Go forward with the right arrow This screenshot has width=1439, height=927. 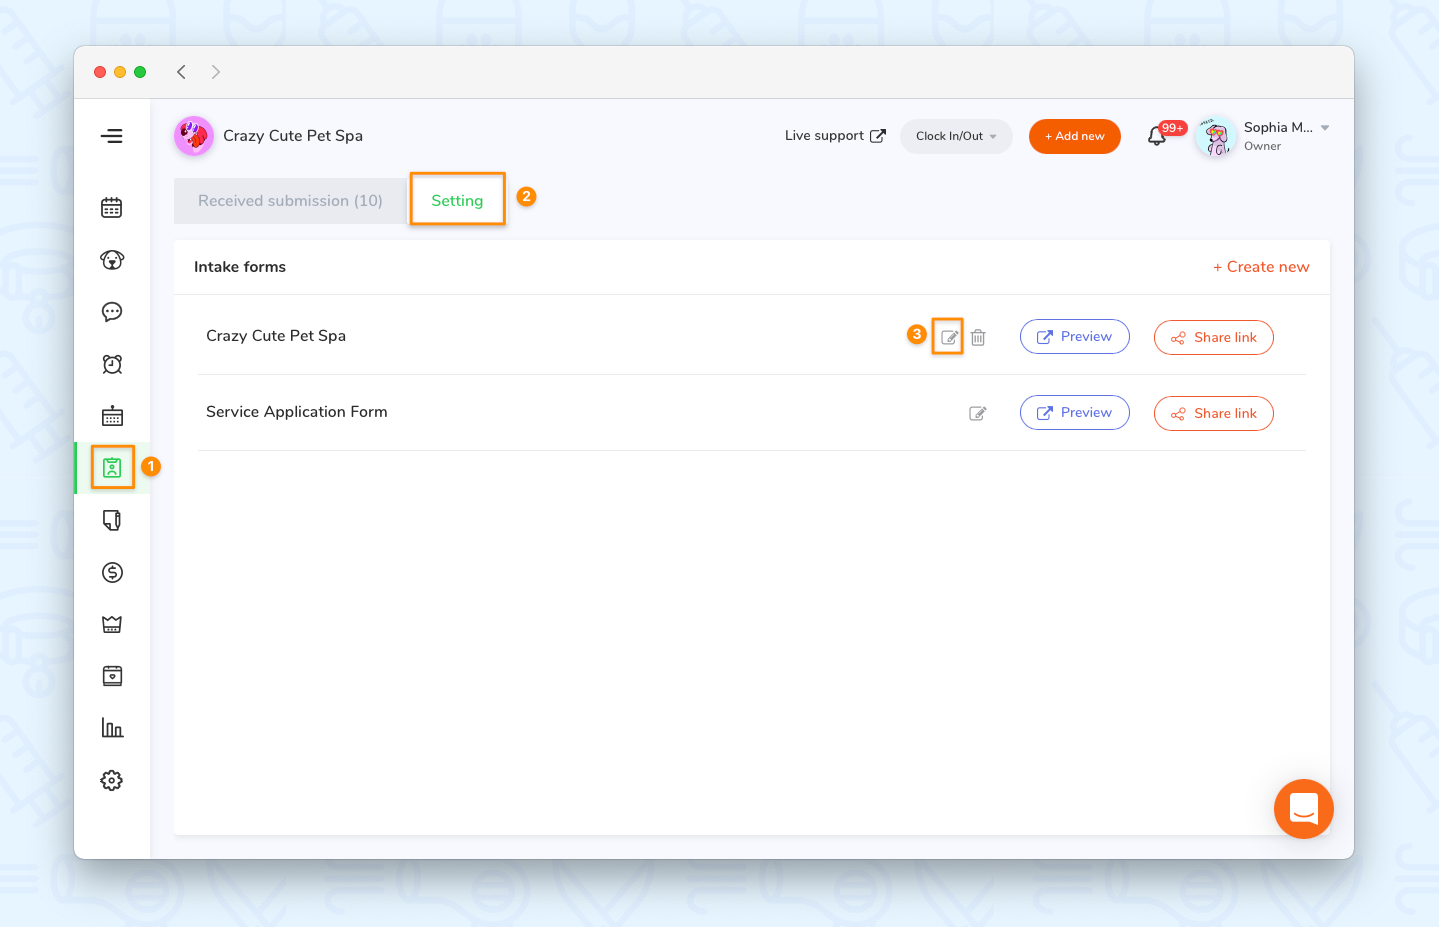(x=216, y=72)
